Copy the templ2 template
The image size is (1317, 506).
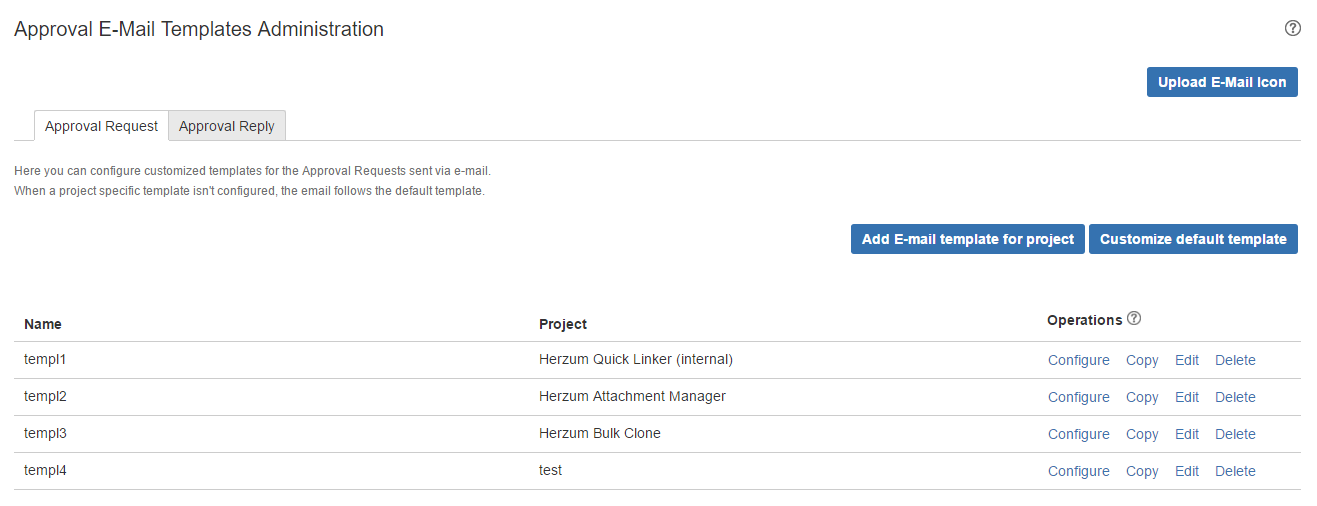pos(1142,397)
